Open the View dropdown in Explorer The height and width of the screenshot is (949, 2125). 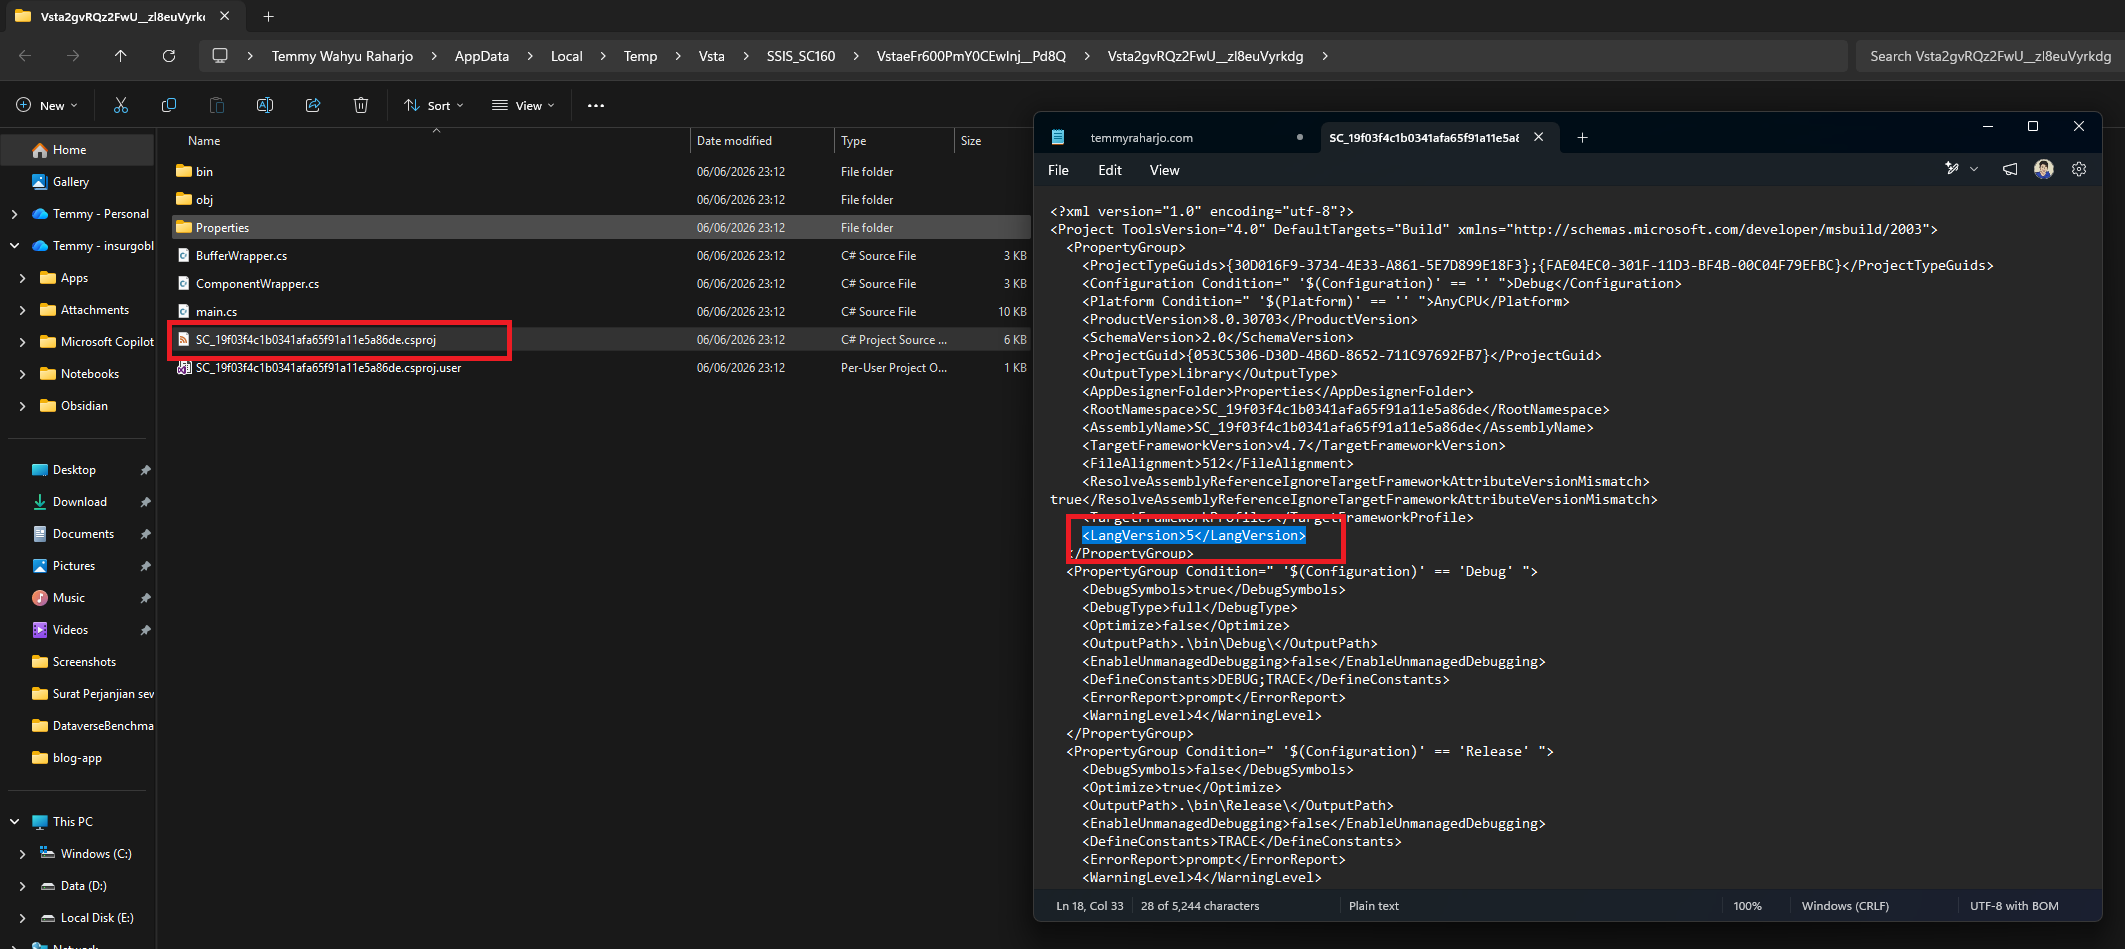click(523, 105)
